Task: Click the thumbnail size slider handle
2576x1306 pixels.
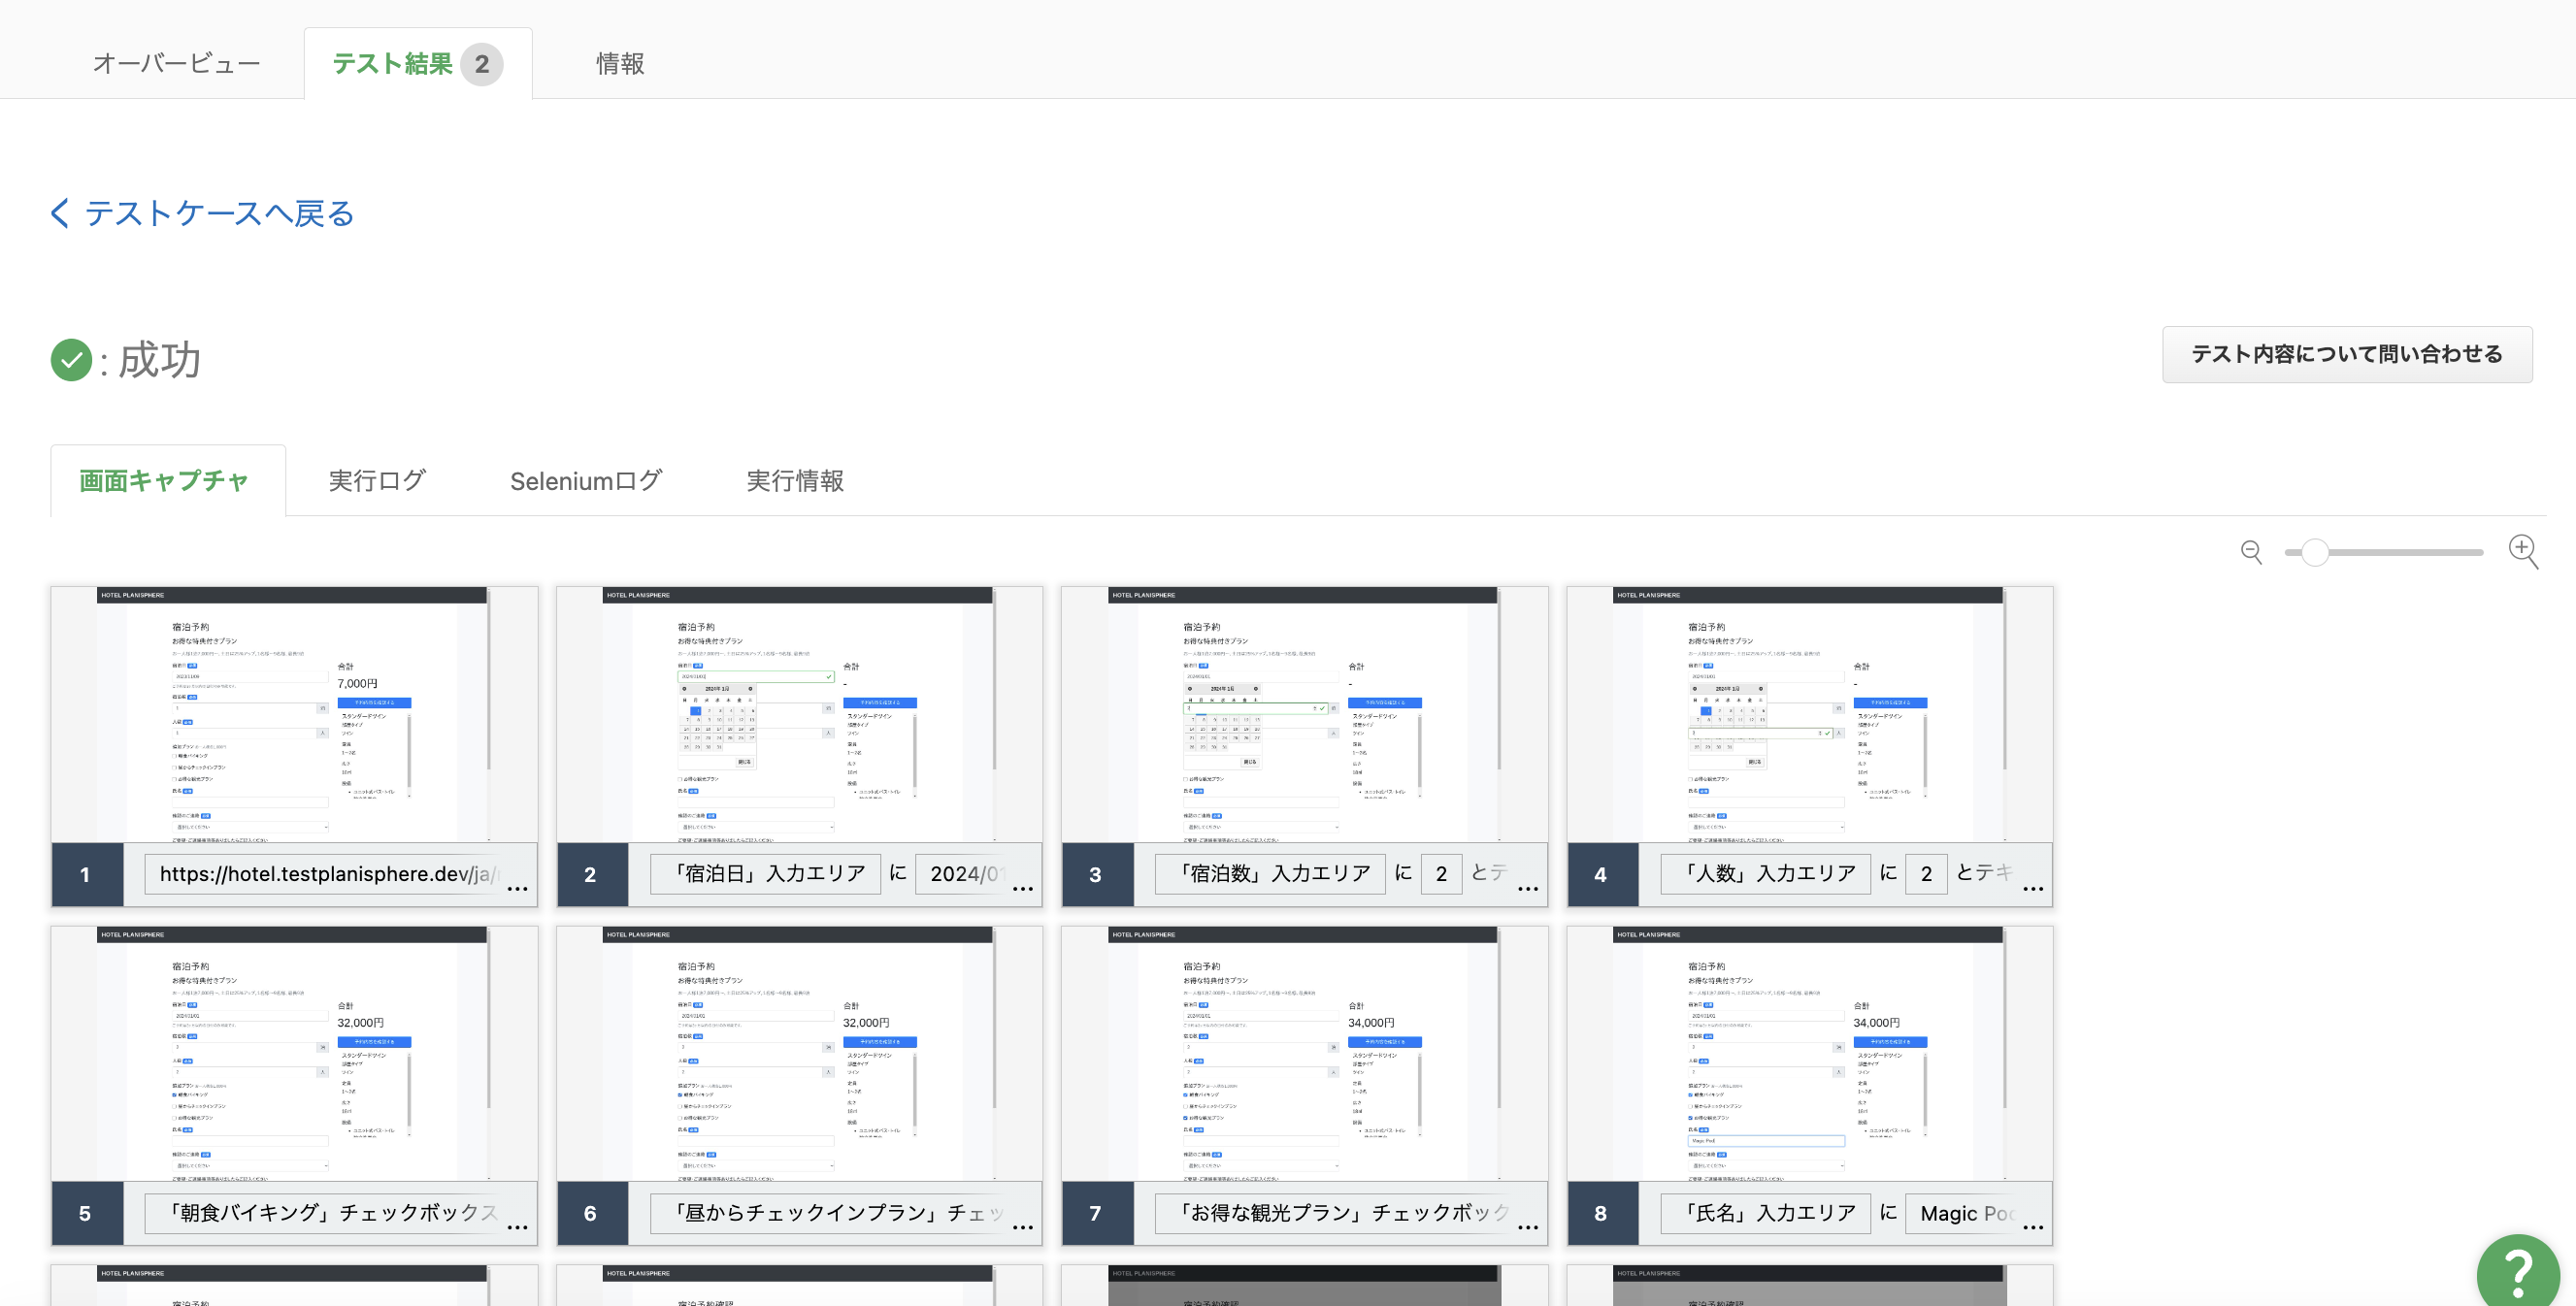Action: [2314, 552]
